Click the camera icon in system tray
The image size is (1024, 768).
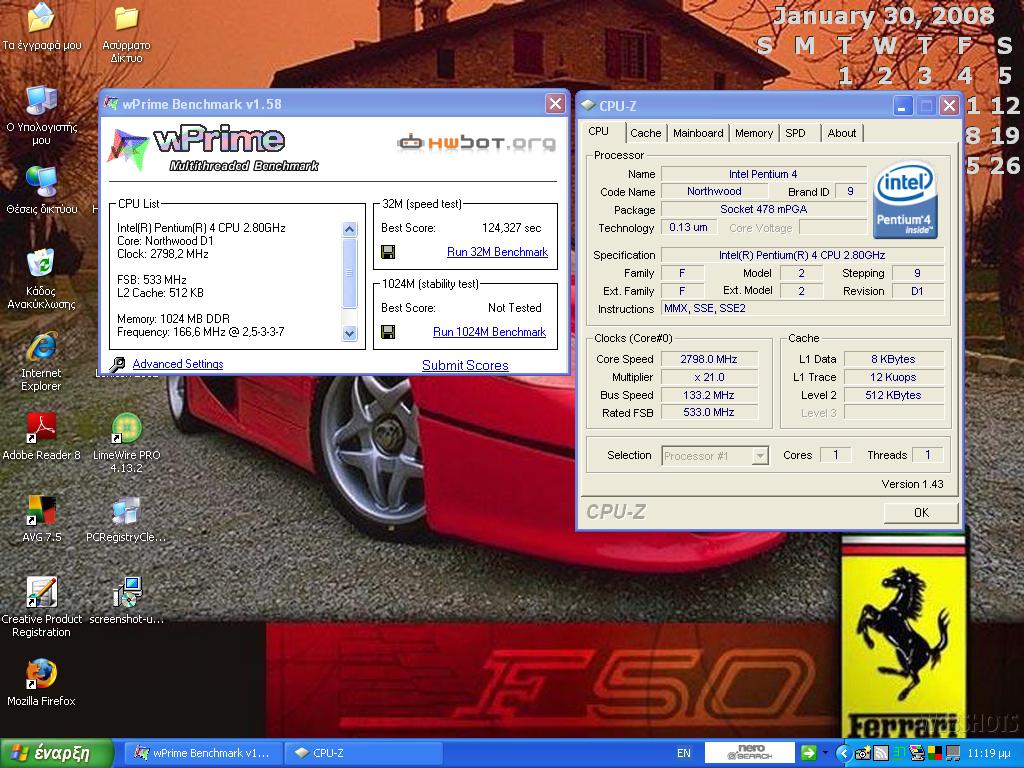point(862,754)
